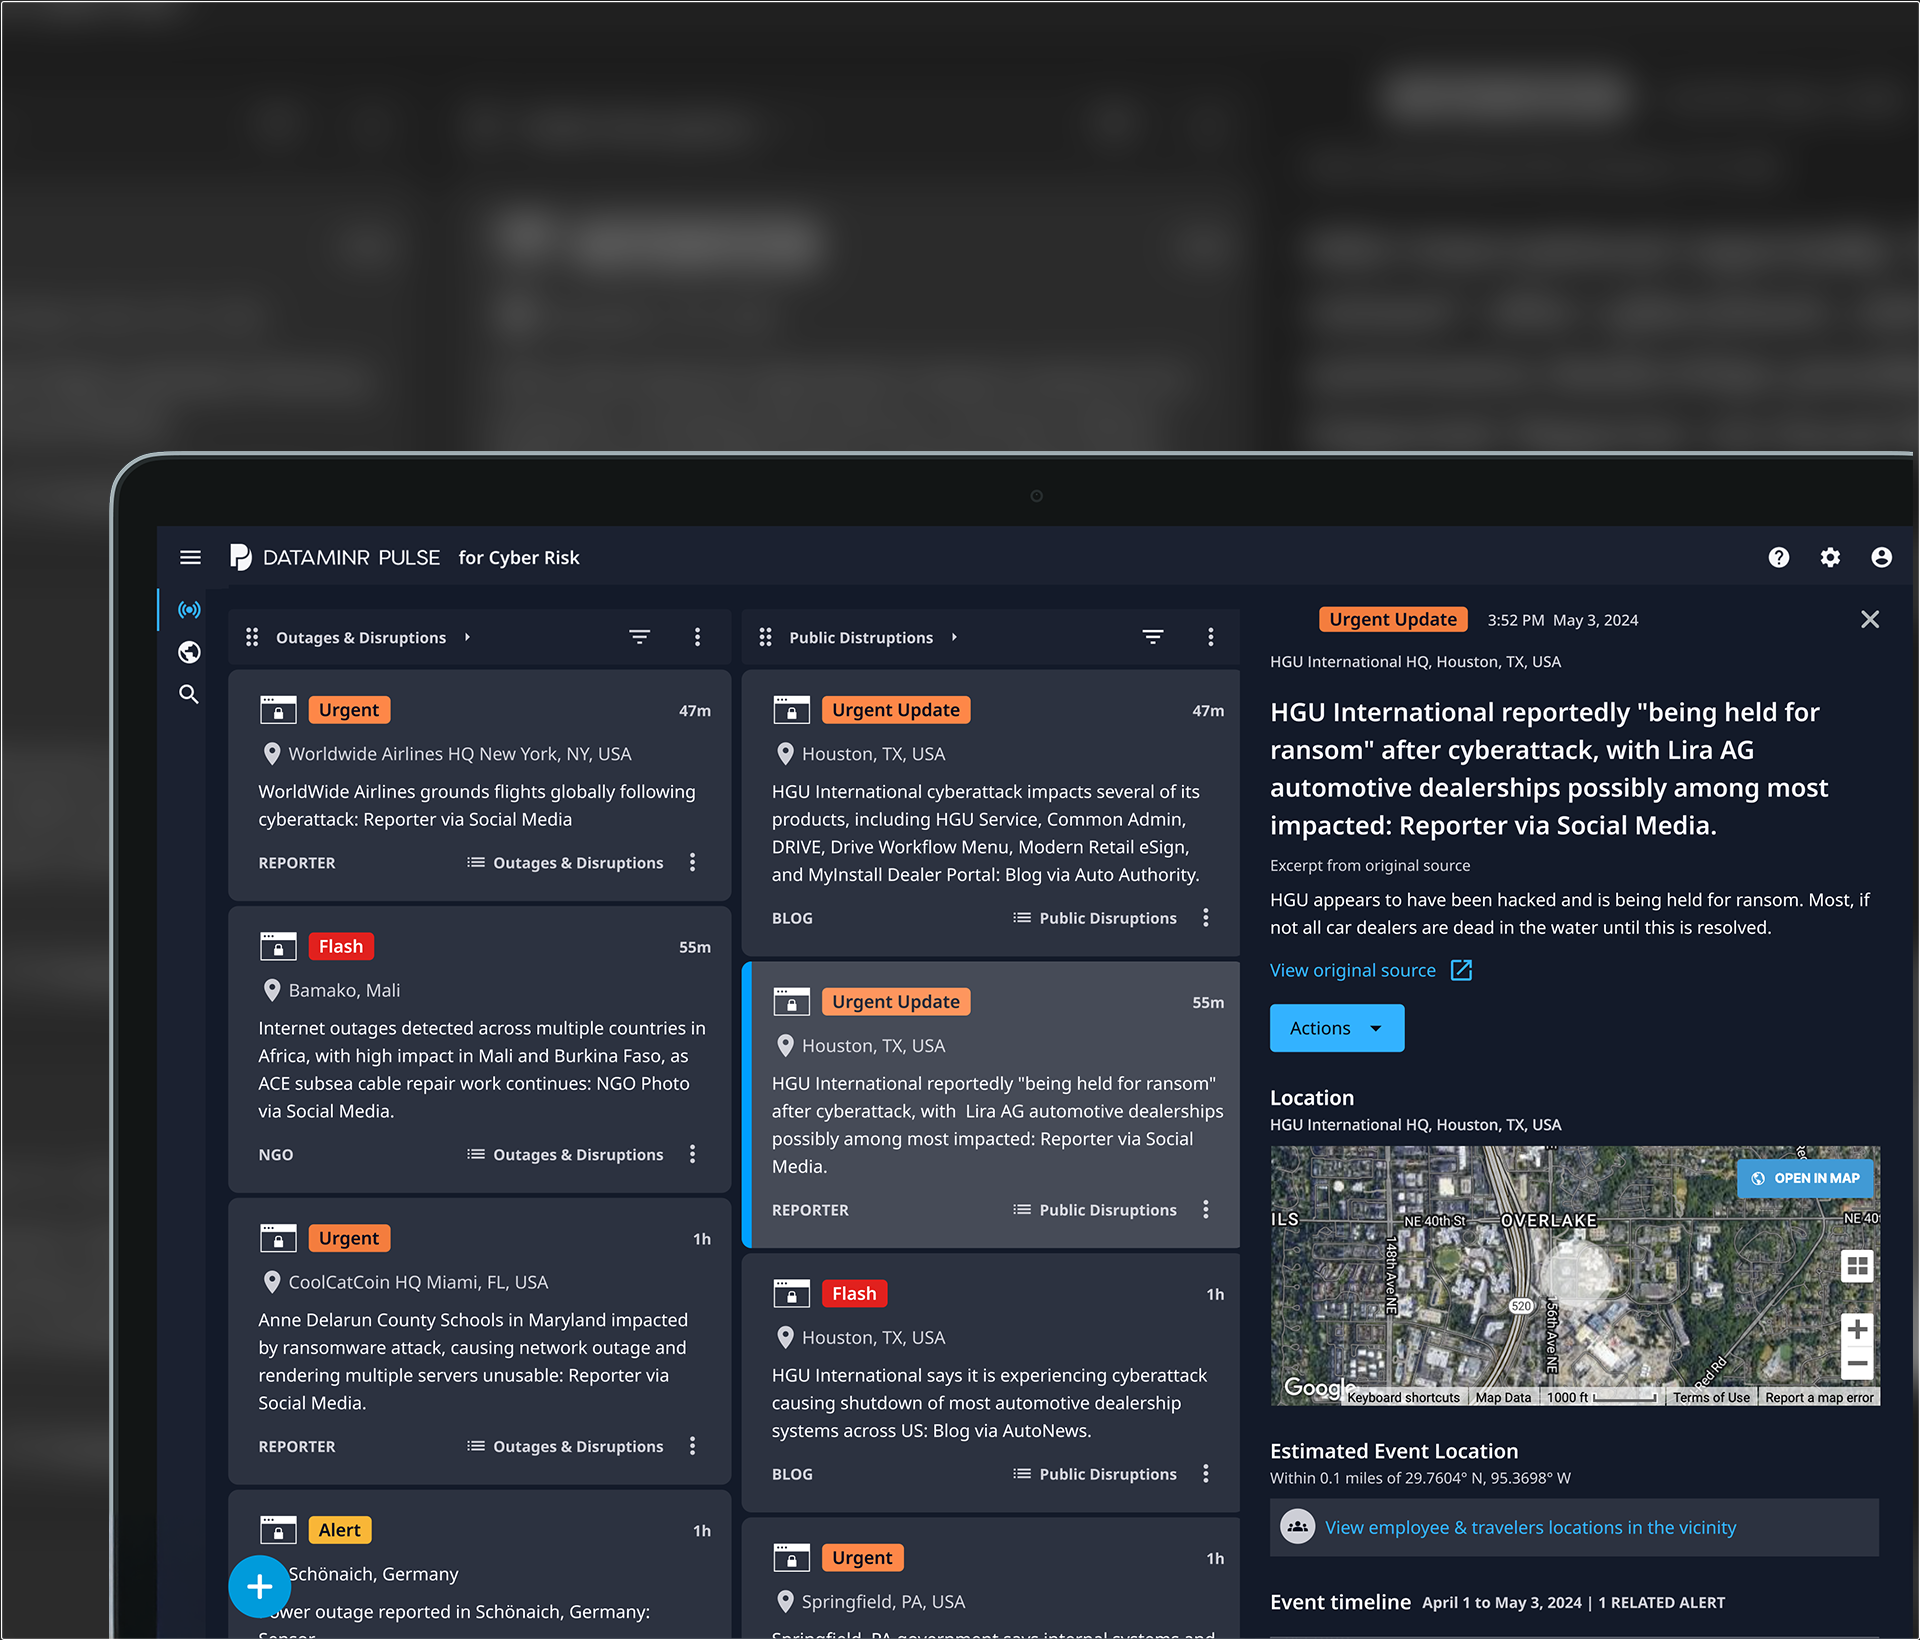
Task: Zoom in on the location map
Action: (x=1858, y=1330)
